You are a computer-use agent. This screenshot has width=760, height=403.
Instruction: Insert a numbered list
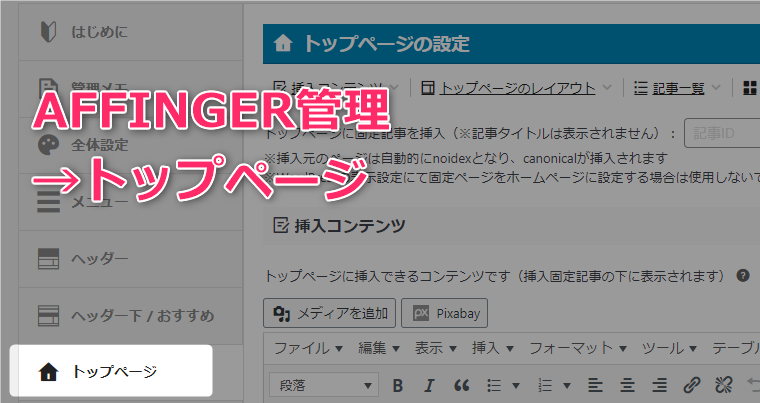545,386
